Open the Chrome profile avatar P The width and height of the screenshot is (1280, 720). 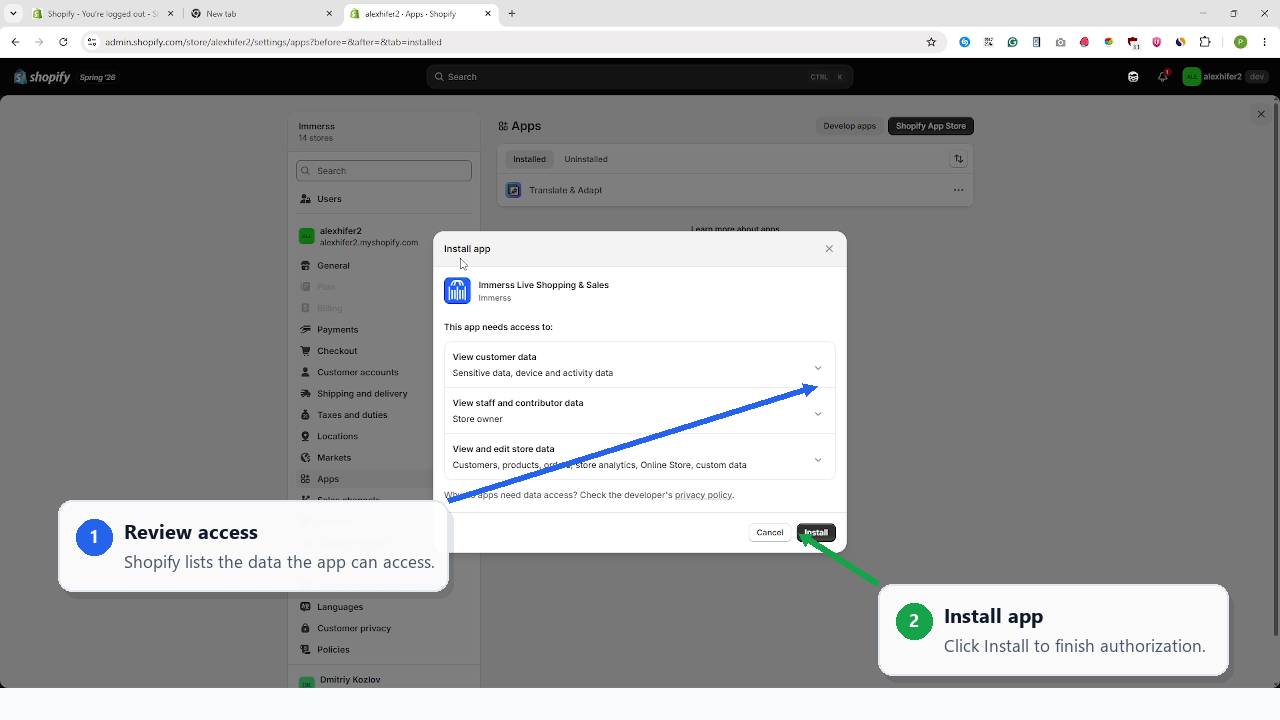pos(1240,42)
